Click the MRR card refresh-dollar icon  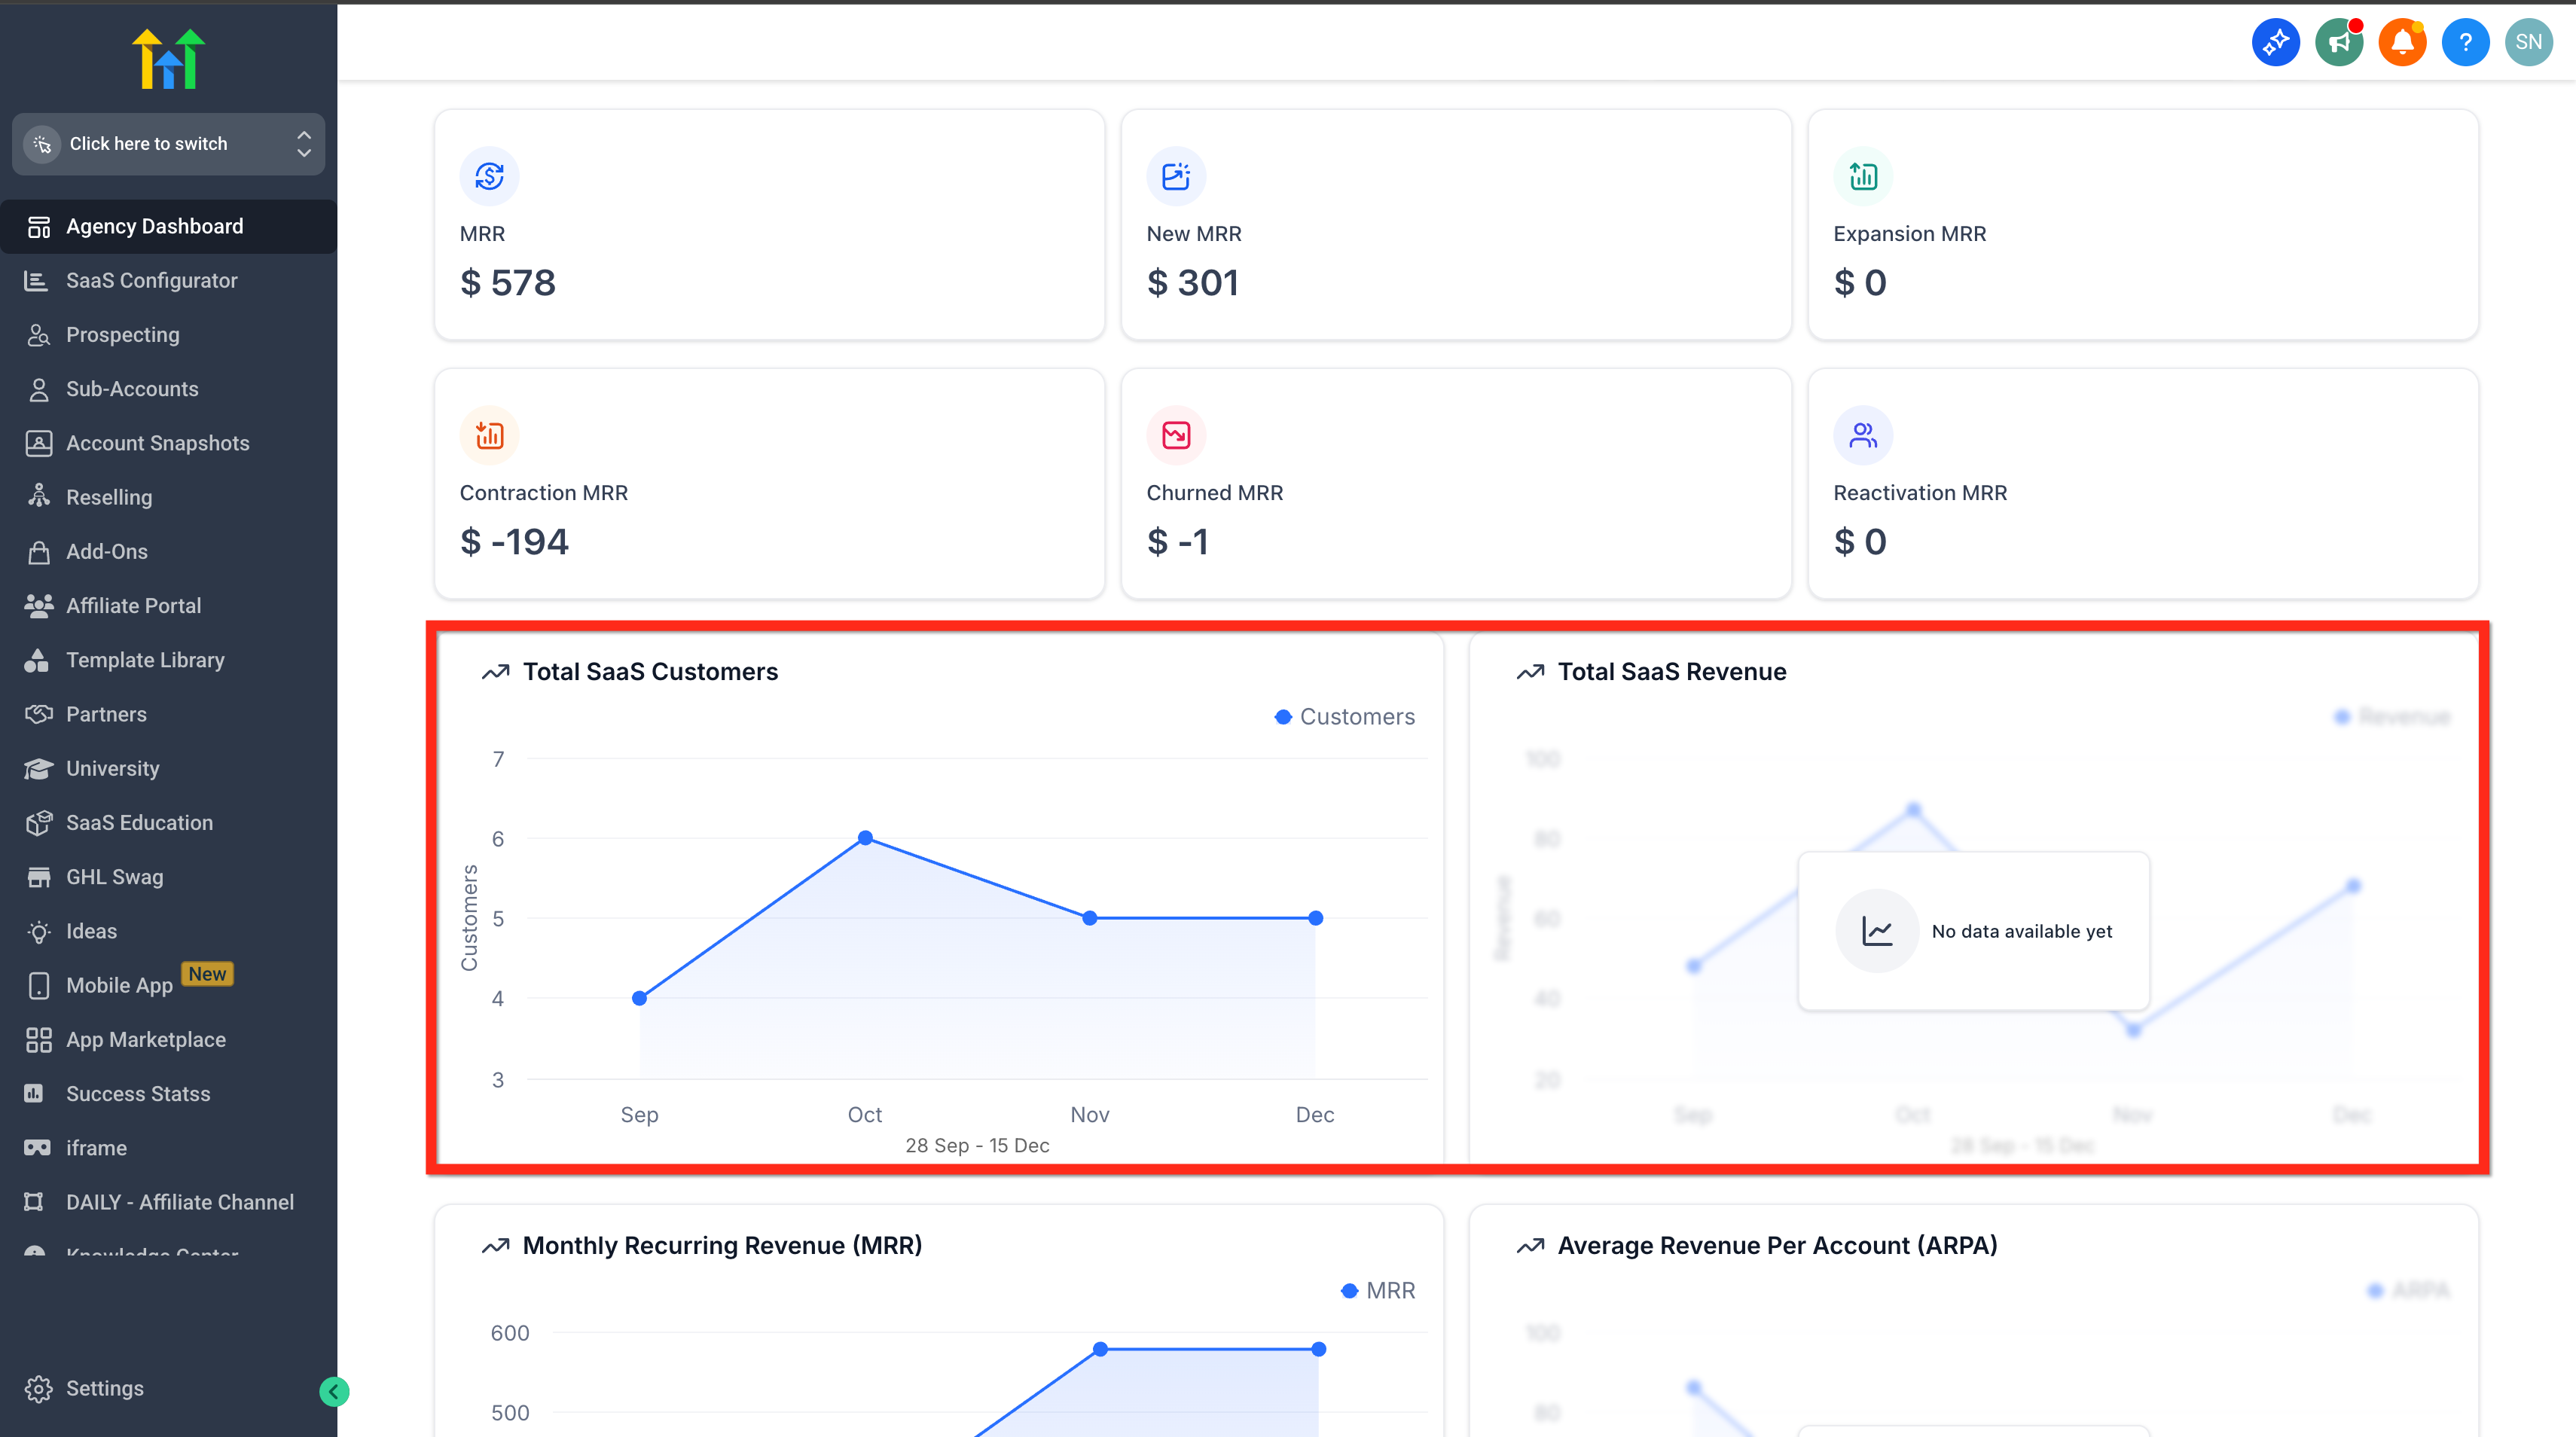pos(489,176)
